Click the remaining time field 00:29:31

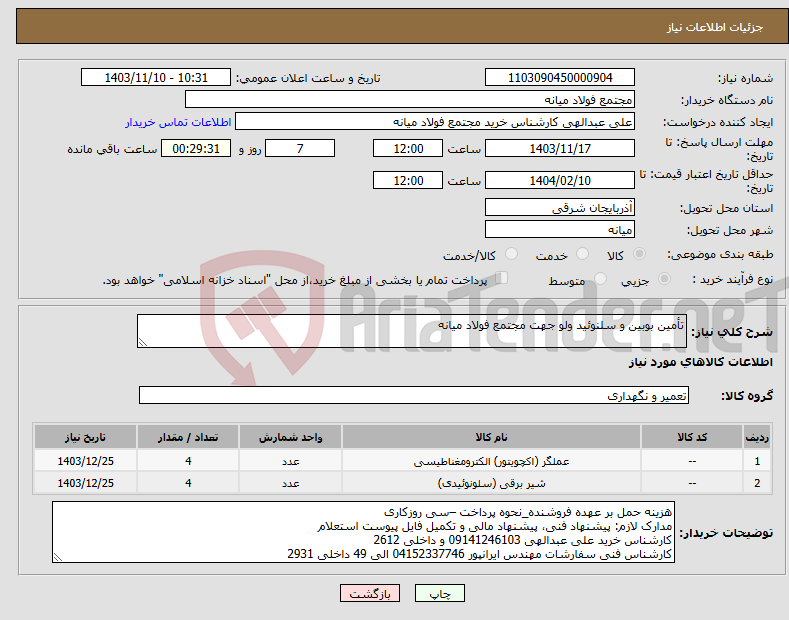pyautogui.click(x=196, y=148)
